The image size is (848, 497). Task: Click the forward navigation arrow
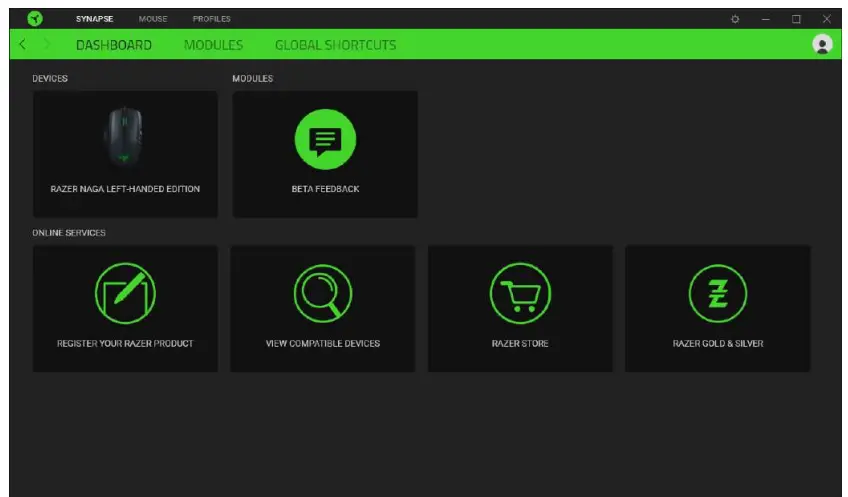tap(46, 45)
